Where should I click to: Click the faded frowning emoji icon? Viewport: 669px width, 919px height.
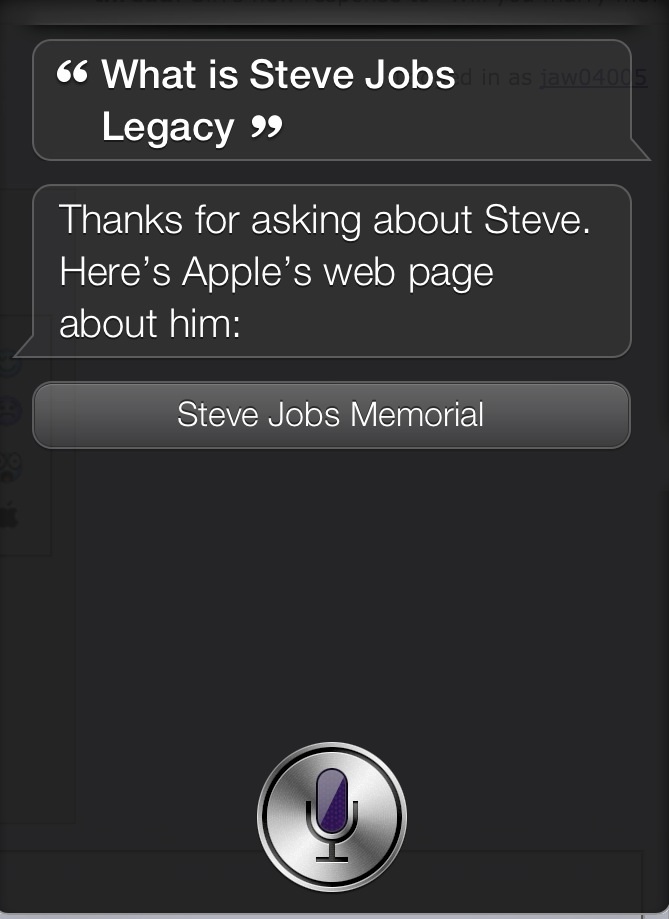[11, 410]
